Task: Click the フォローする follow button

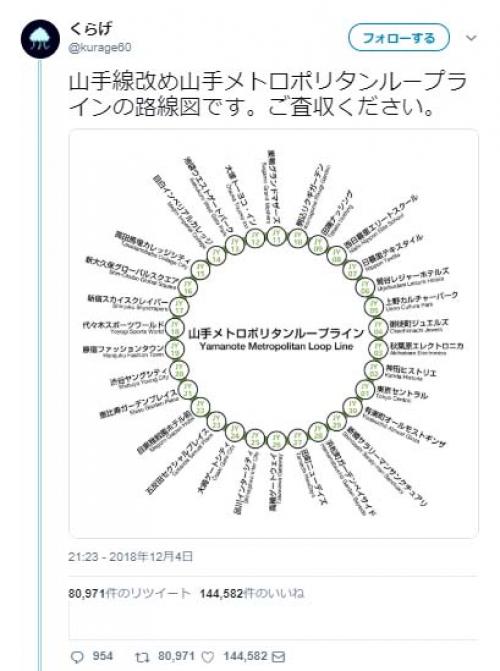Action: [x=399, y=38]
